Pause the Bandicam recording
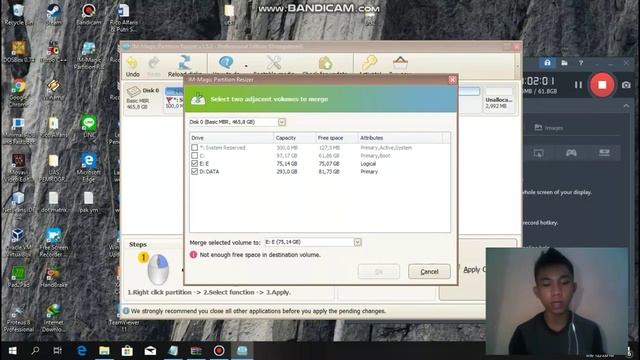Viewport: 640px width, 360px height. (x=578, y=85)
